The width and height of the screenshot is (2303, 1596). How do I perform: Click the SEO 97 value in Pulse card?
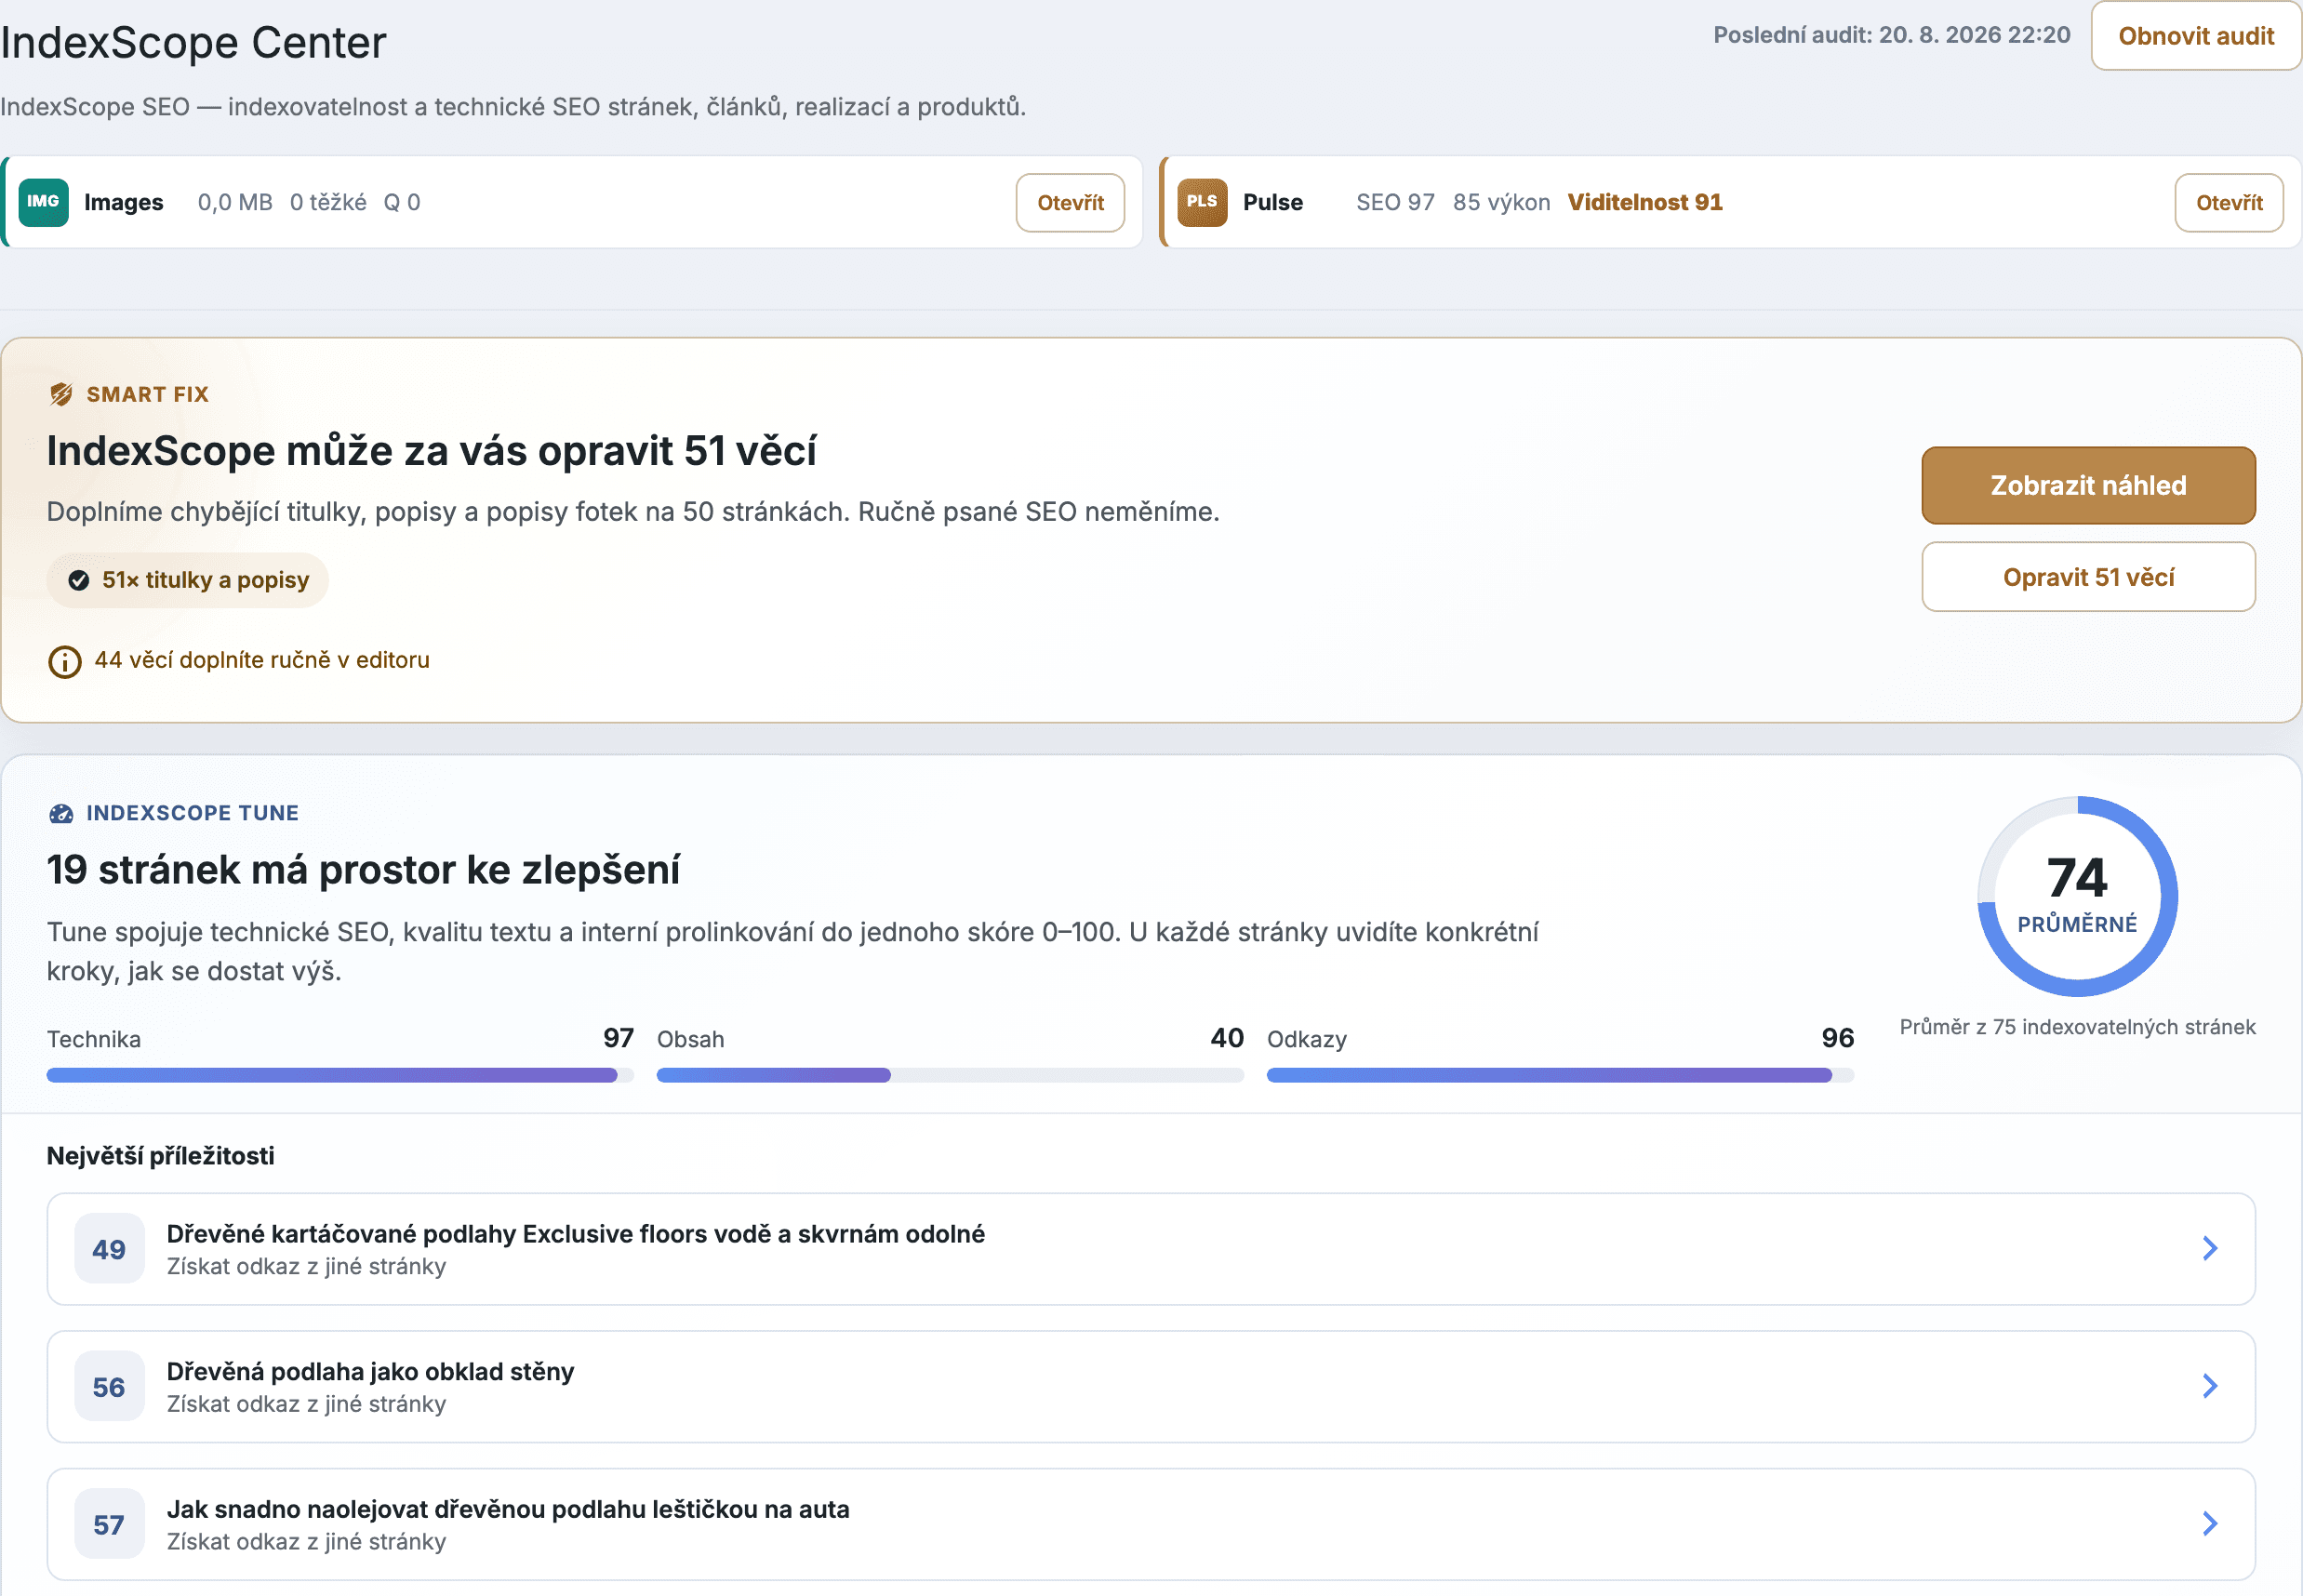click(1395, 202)
